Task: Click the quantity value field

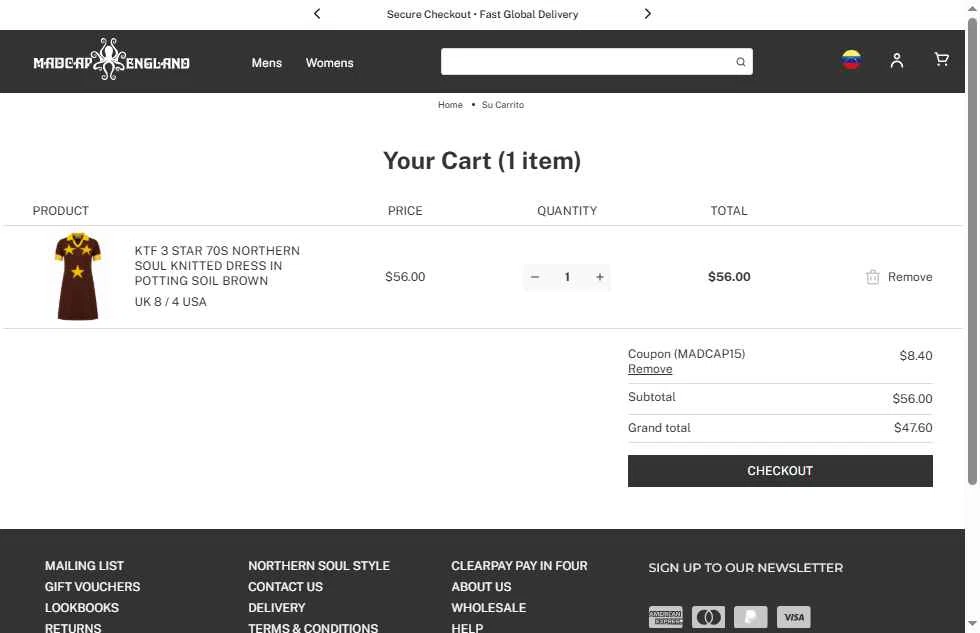Action: (567, 277)
